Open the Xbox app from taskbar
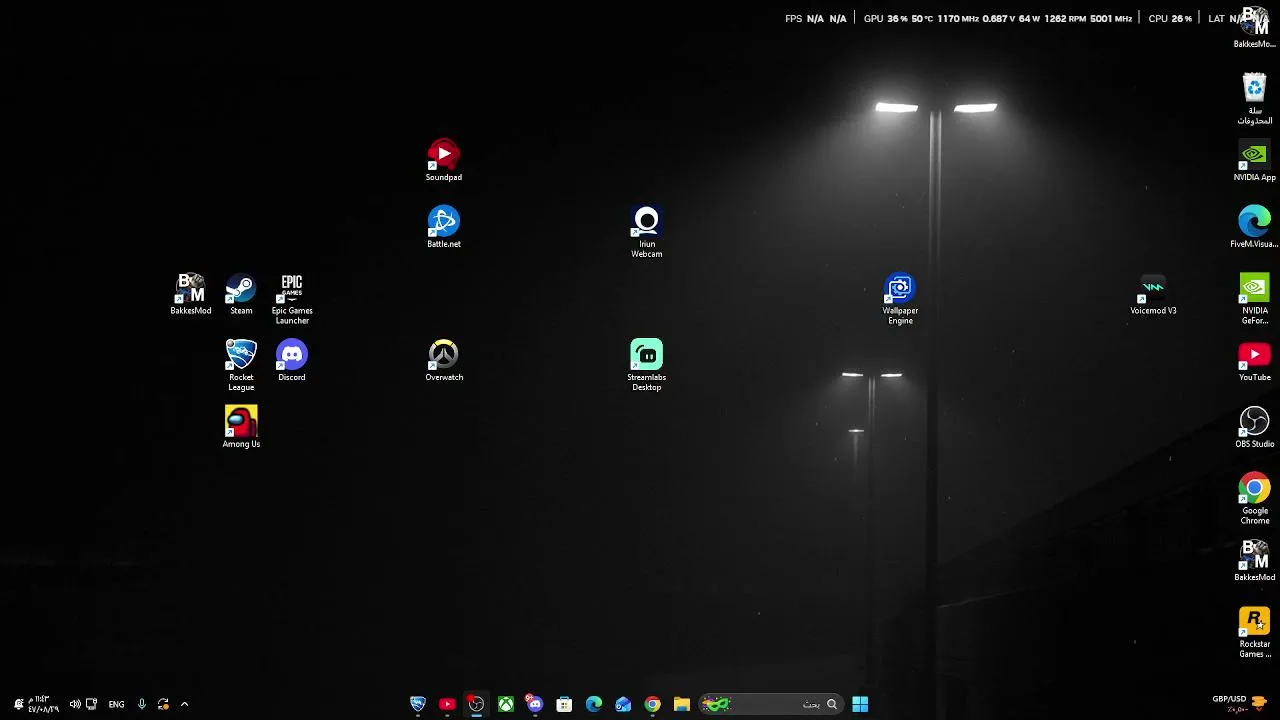This screenshot has height=720, width=1280. [506, 704]
